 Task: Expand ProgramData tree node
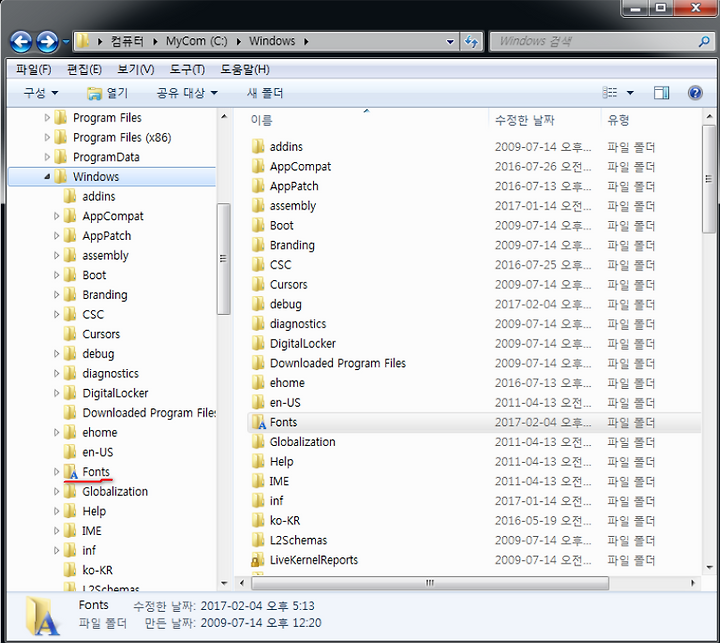(x=47, y=157)
